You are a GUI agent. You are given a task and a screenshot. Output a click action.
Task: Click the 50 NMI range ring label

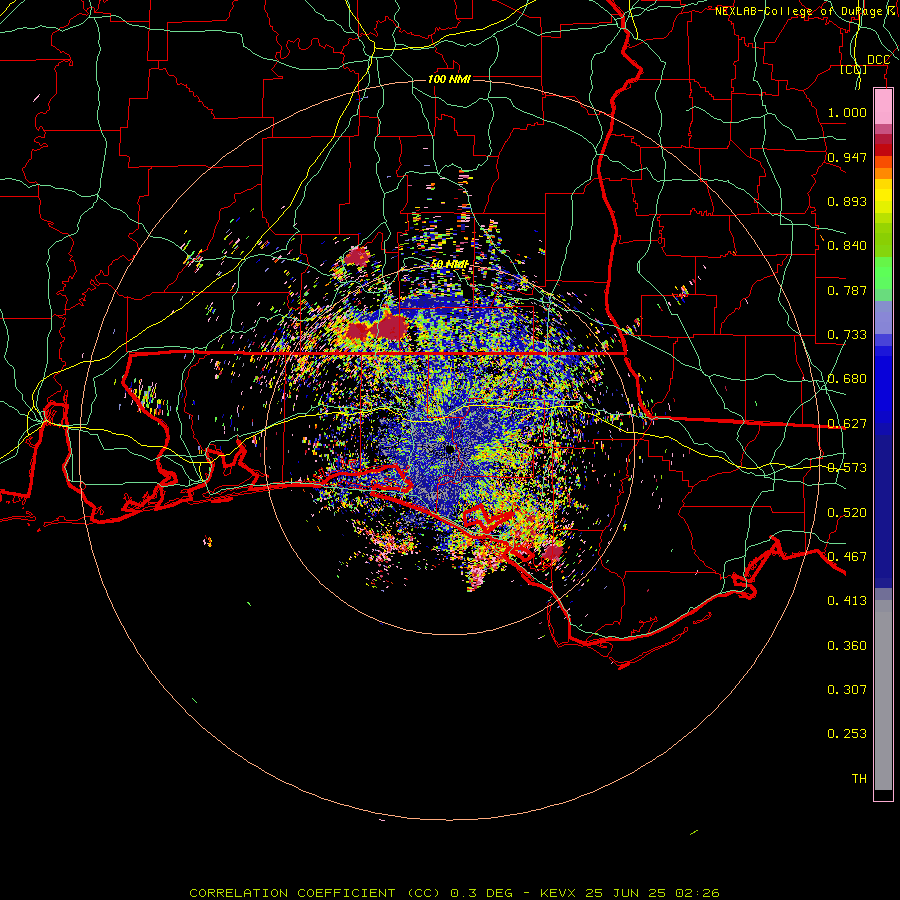(450, 265)
